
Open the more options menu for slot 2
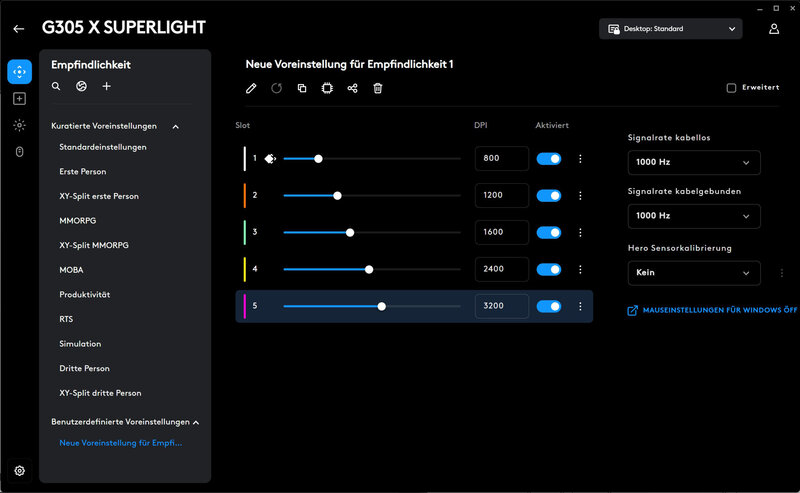(x=580, y=195)
